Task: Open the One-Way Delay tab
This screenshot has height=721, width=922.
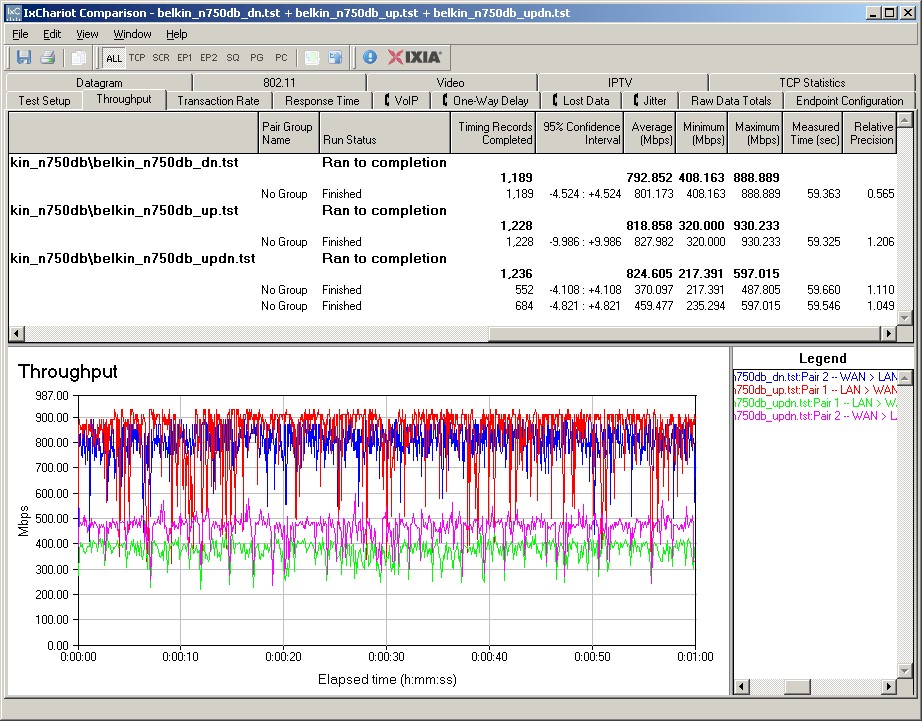Action: pyautogui.click(x=486, y=101)
